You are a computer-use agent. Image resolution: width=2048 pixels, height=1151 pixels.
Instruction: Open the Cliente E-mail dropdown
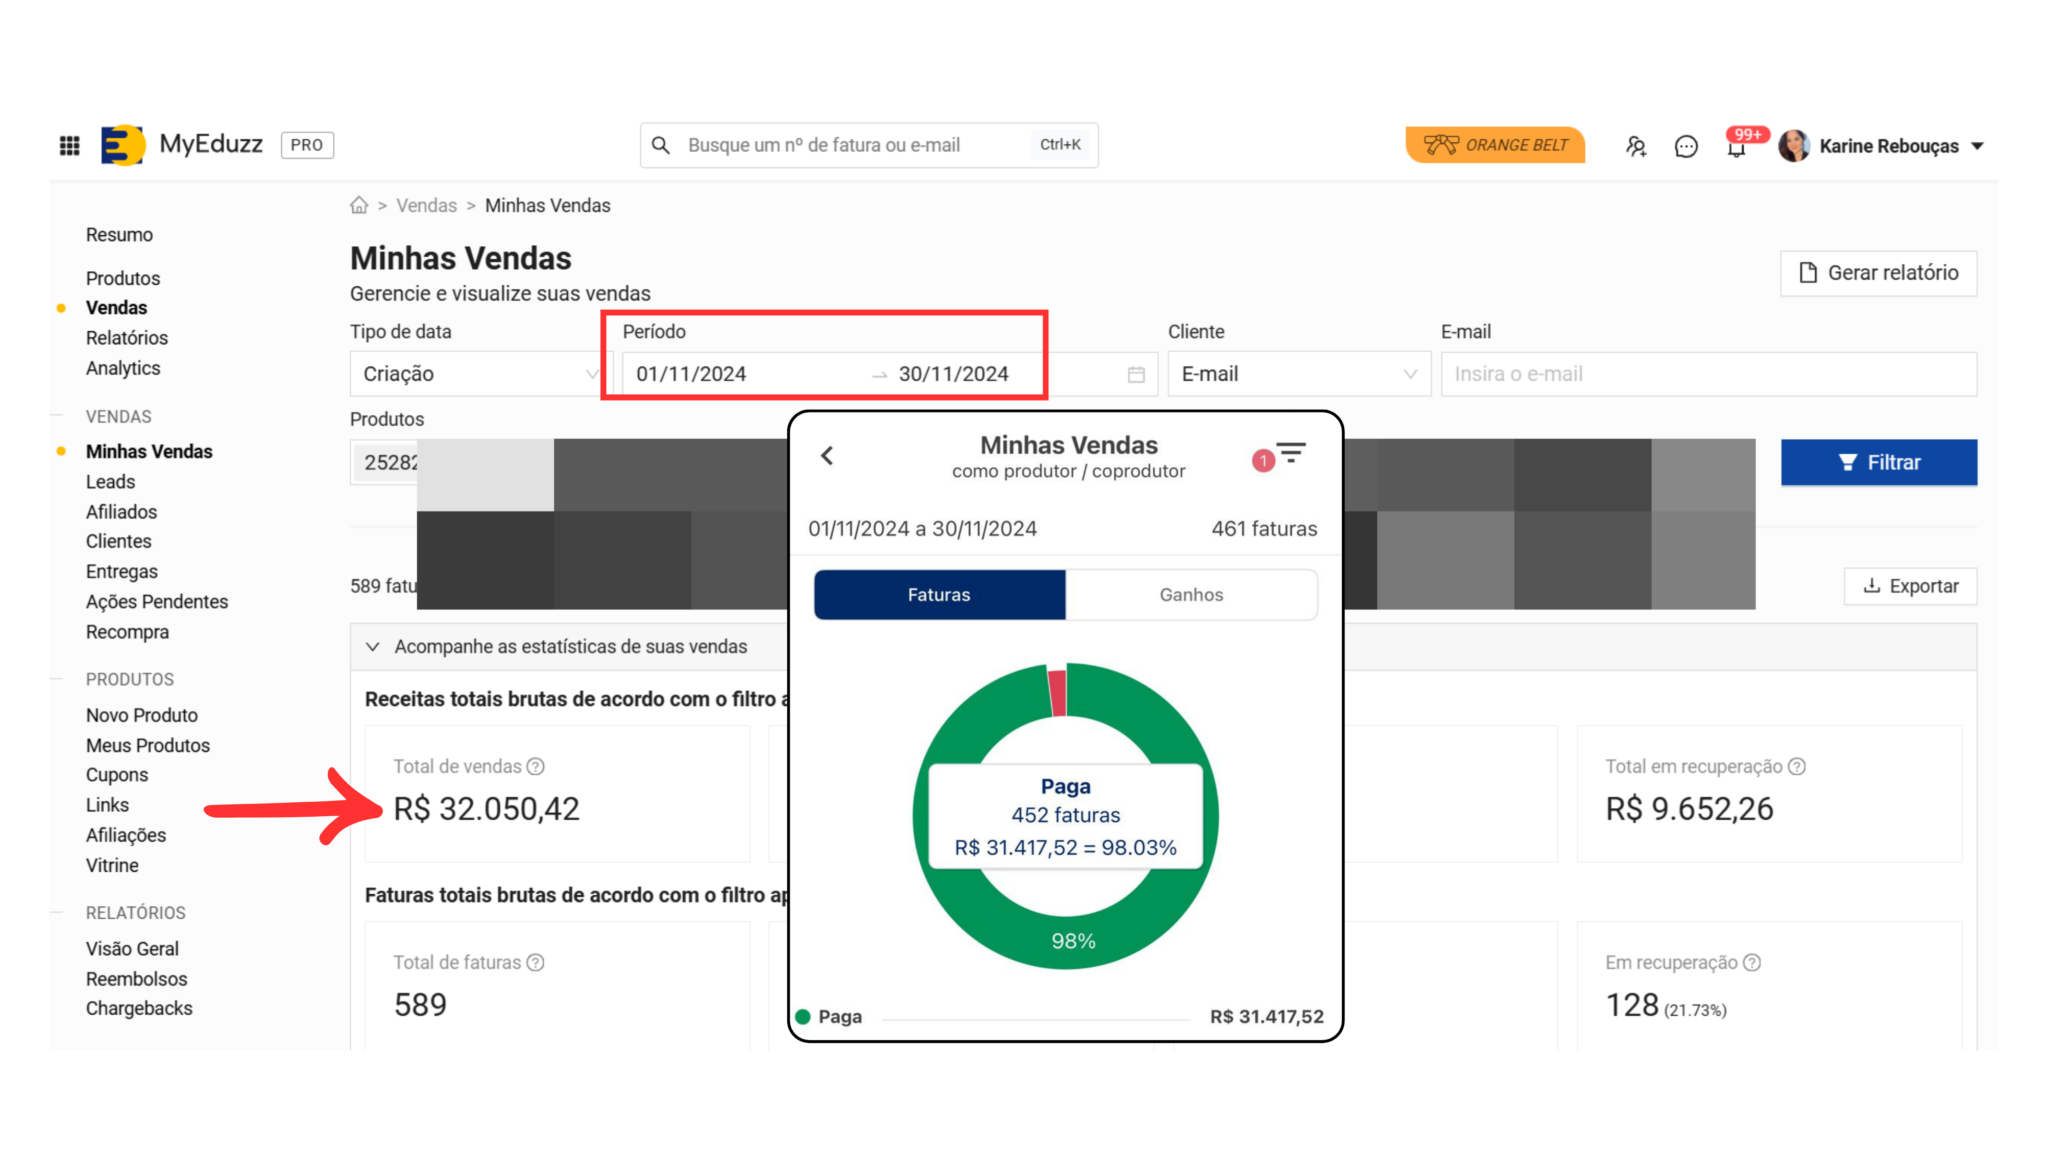point(1298,374)
